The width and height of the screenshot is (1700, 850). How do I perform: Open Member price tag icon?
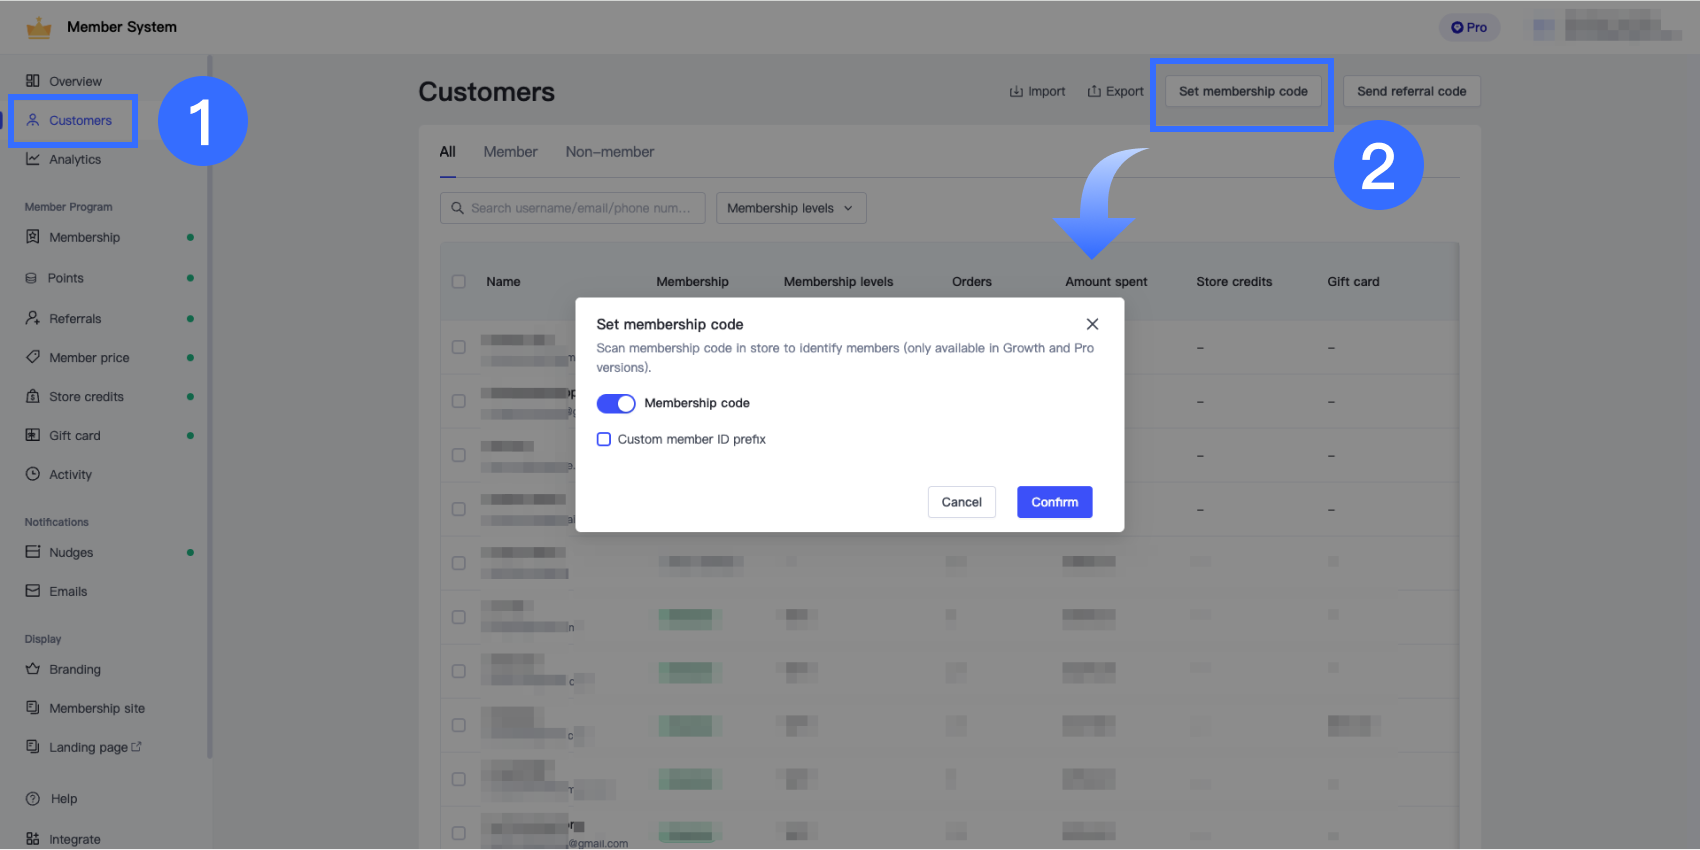pos(33,357)
